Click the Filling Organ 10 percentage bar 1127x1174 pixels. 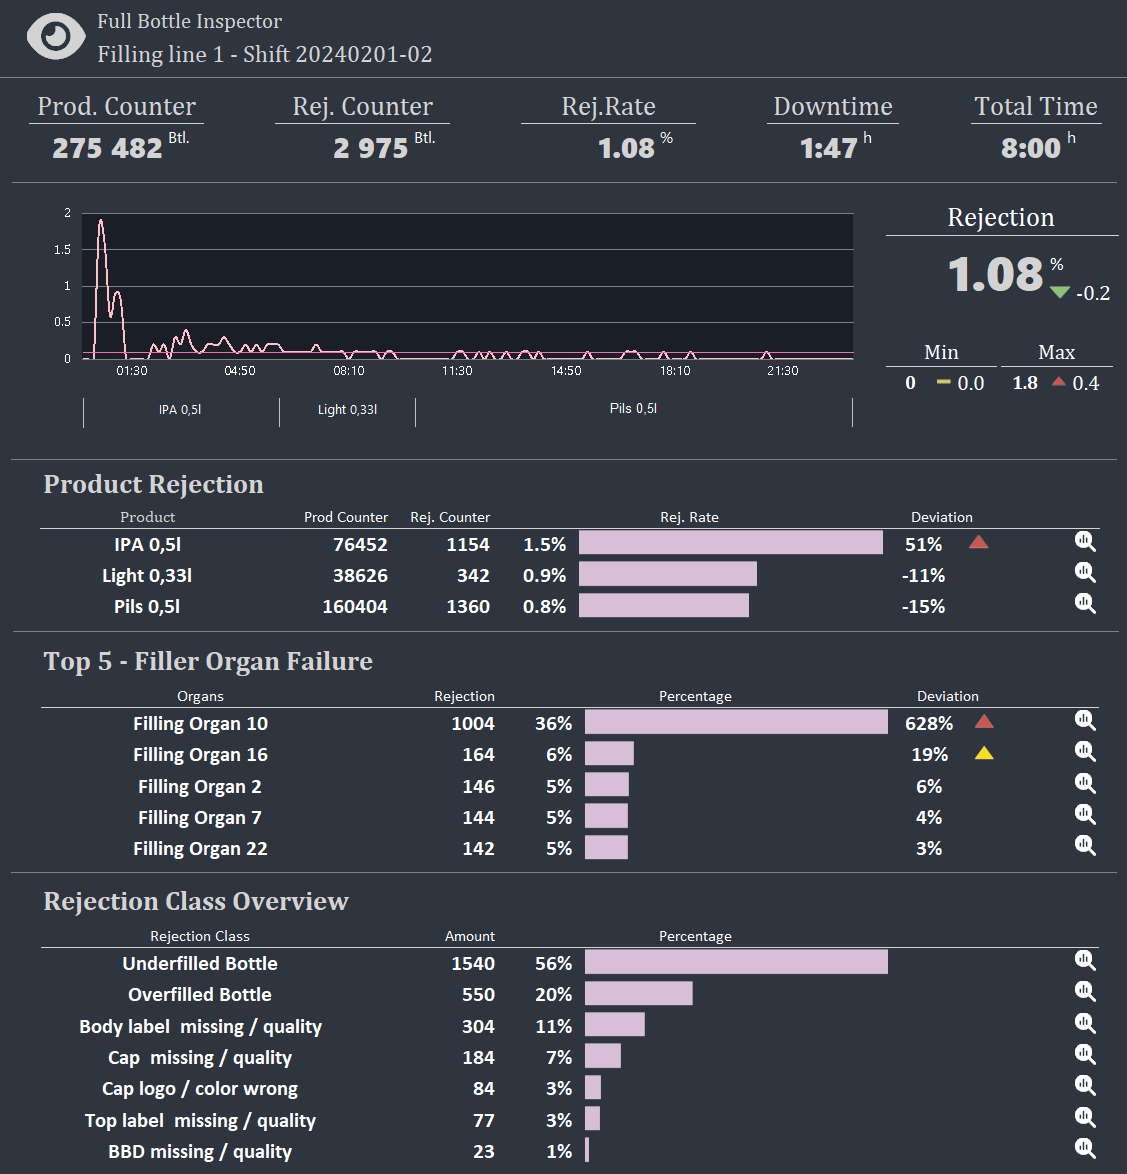click(x=736, y=723)
